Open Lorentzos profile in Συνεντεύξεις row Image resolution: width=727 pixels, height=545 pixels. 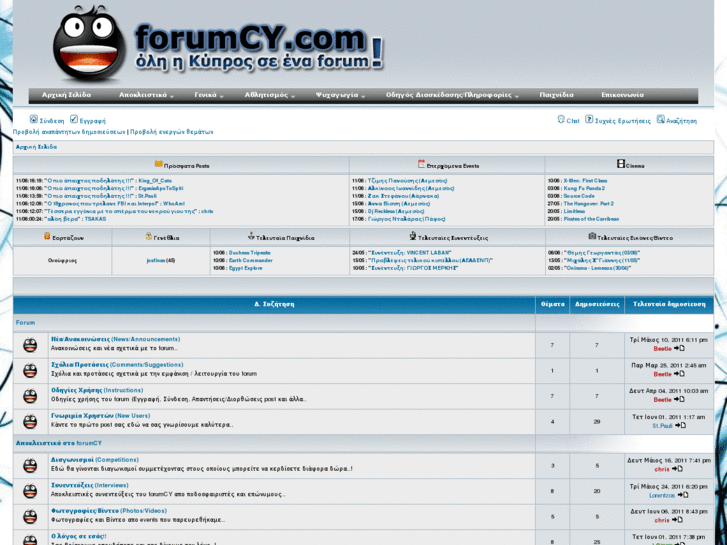pyautogui.click(x=662, y=495)
